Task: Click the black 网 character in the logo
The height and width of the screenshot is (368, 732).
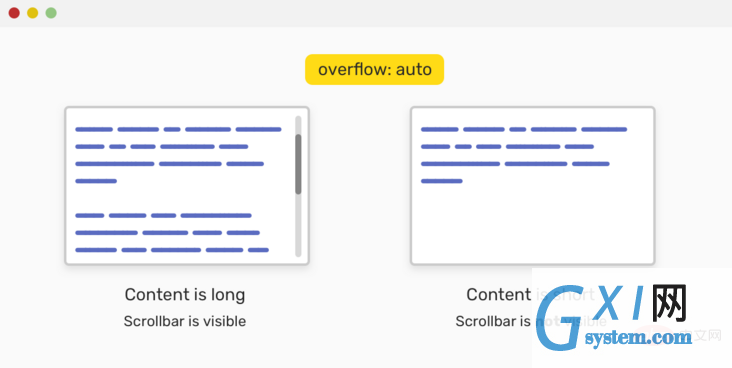Action: pyautogui.click(x=670, y=303)
